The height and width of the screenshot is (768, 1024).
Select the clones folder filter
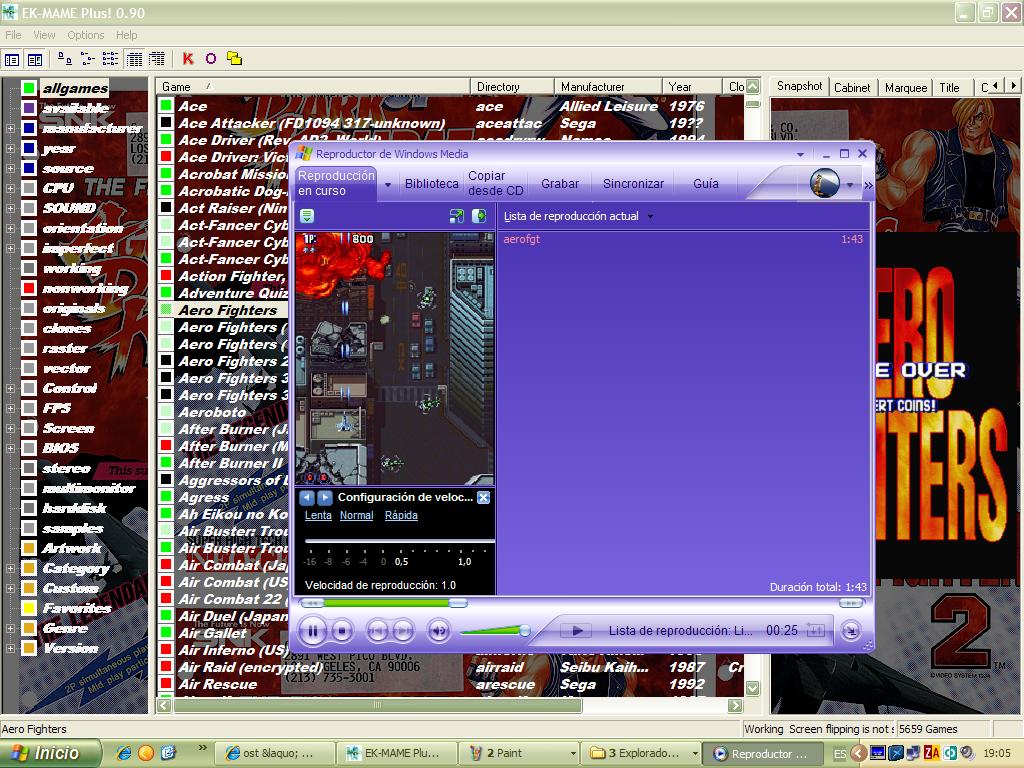[67, 328]
